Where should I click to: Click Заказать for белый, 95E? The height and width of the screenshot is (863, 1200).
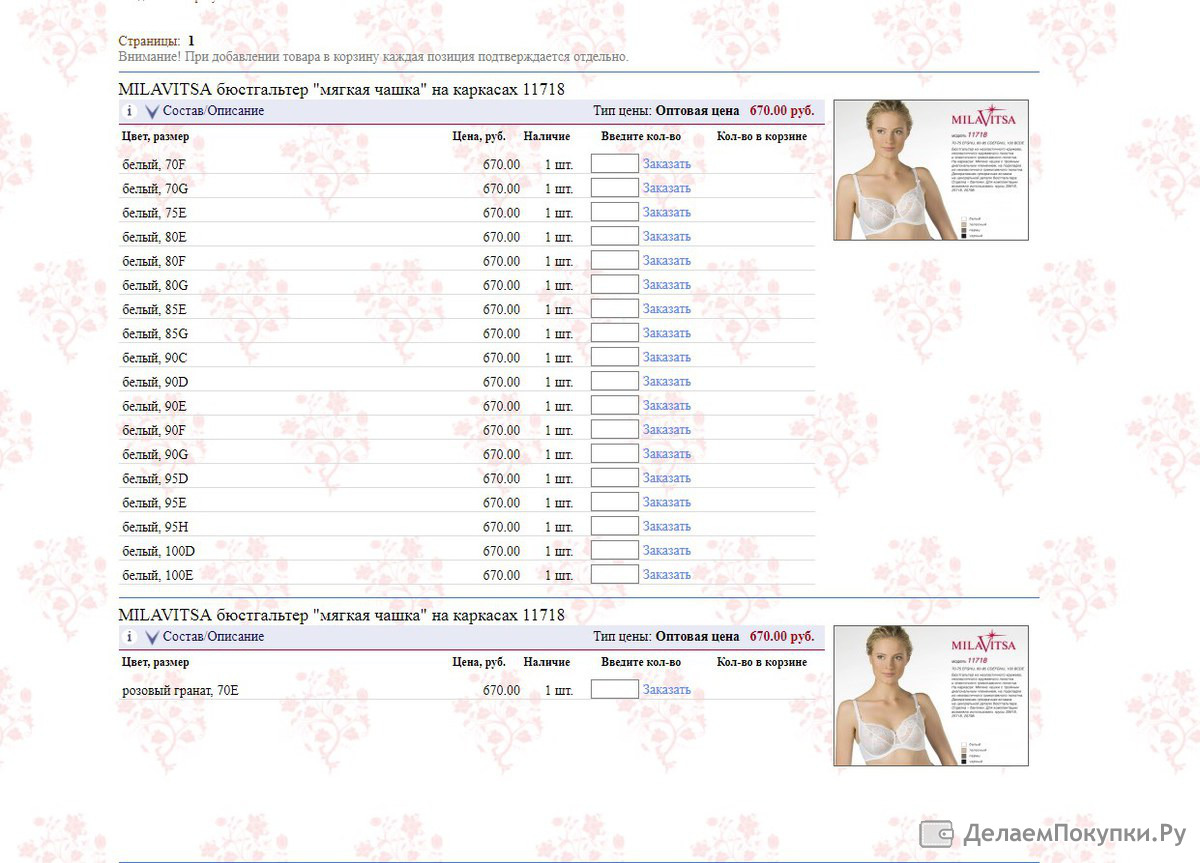click(667, 502)
